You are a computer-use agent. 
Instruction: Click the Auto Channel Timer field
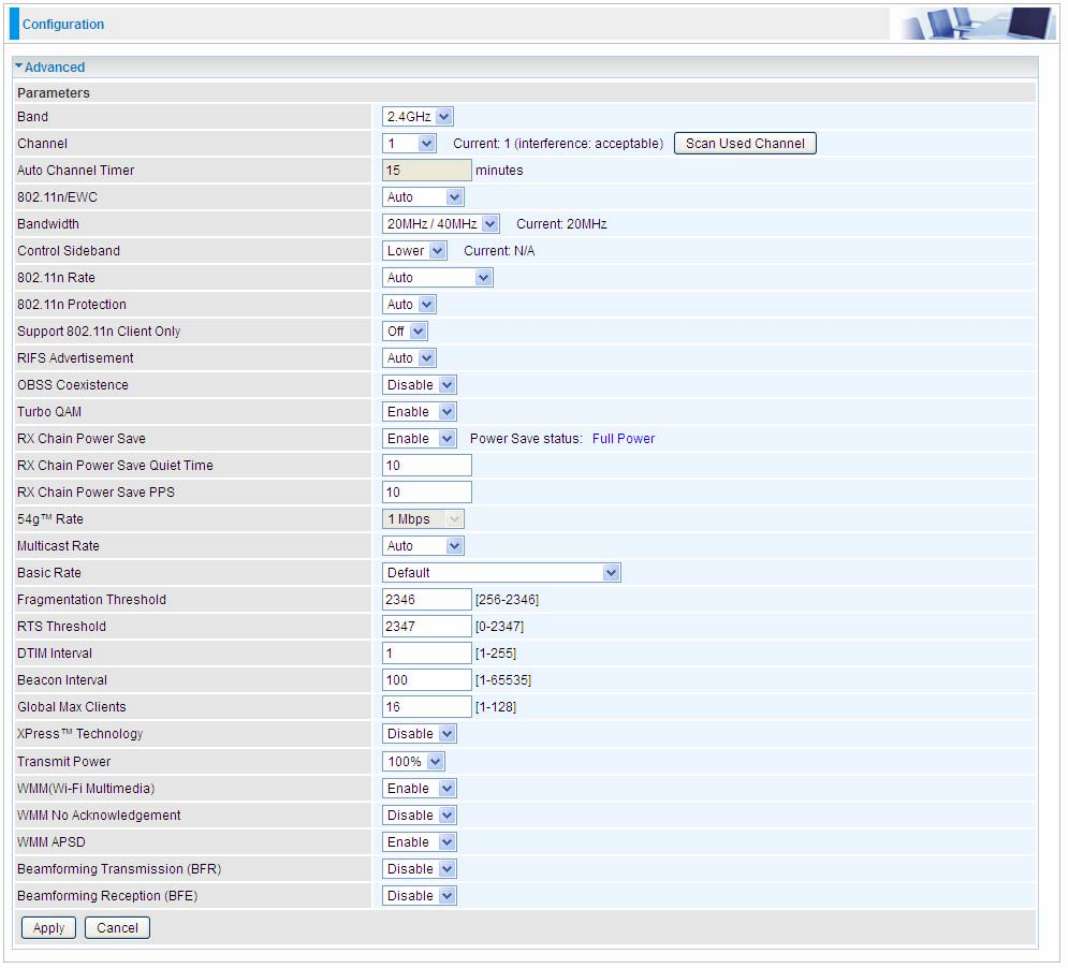428,170
